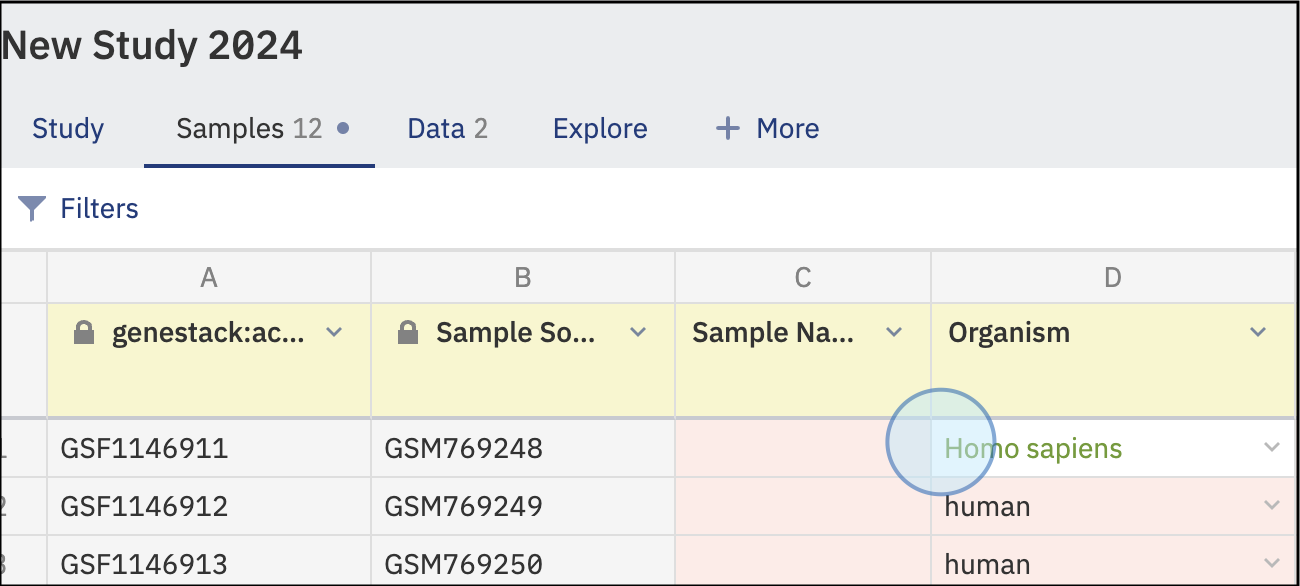Screen dimensions: 1300x586
Task: Select cell GSF1146911
Action: point(209,448)
